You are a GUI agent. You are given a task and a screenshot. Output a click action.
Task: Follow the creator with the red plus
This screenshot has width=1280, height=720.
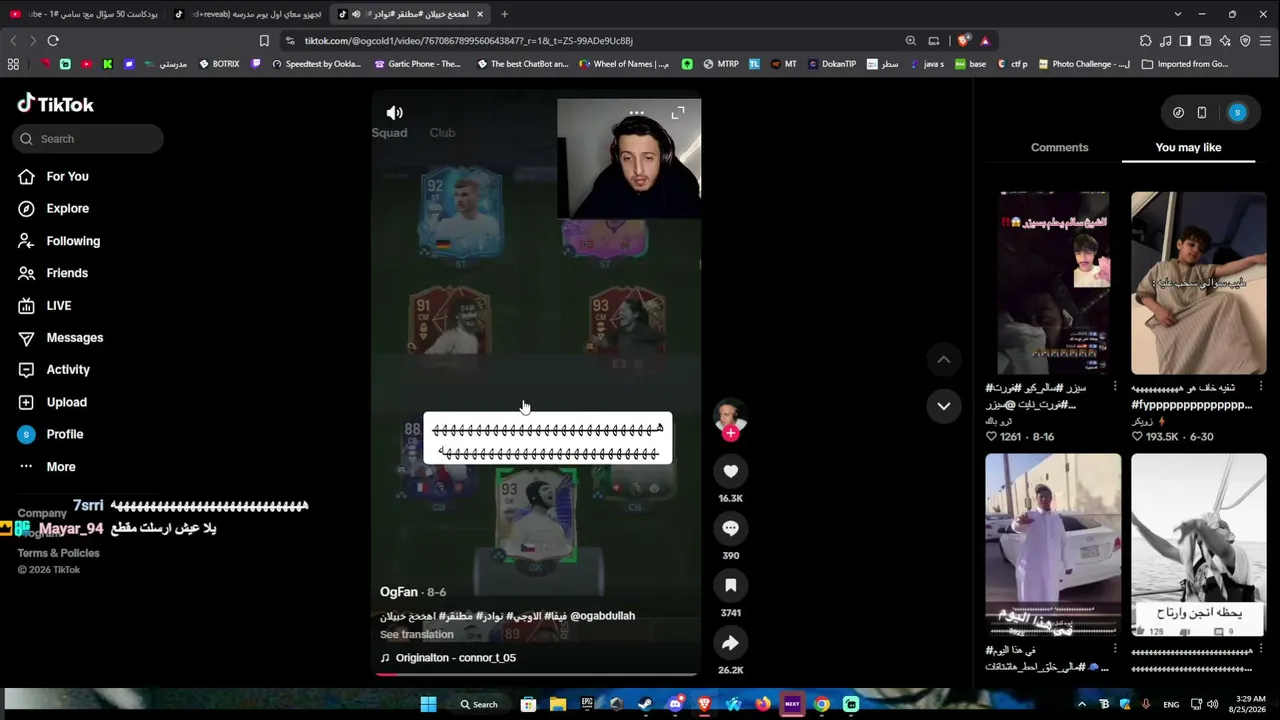tap(731, 433)
